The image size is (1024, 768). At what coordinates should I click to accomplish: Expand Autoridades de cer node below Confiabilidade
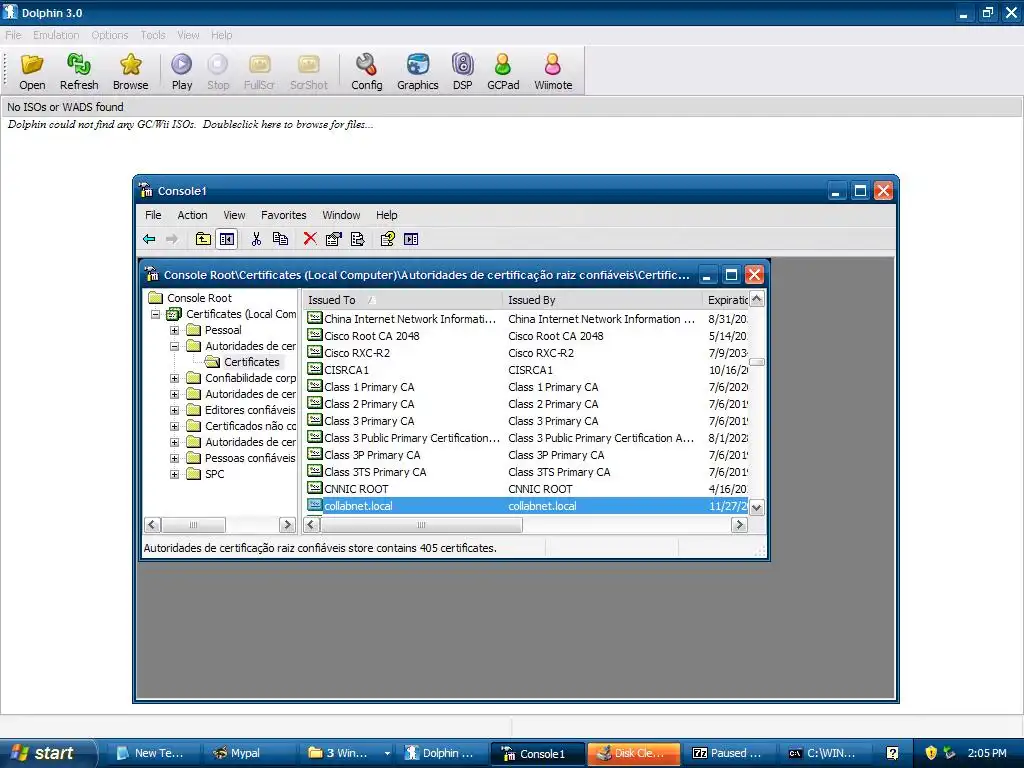click(174, 394)
